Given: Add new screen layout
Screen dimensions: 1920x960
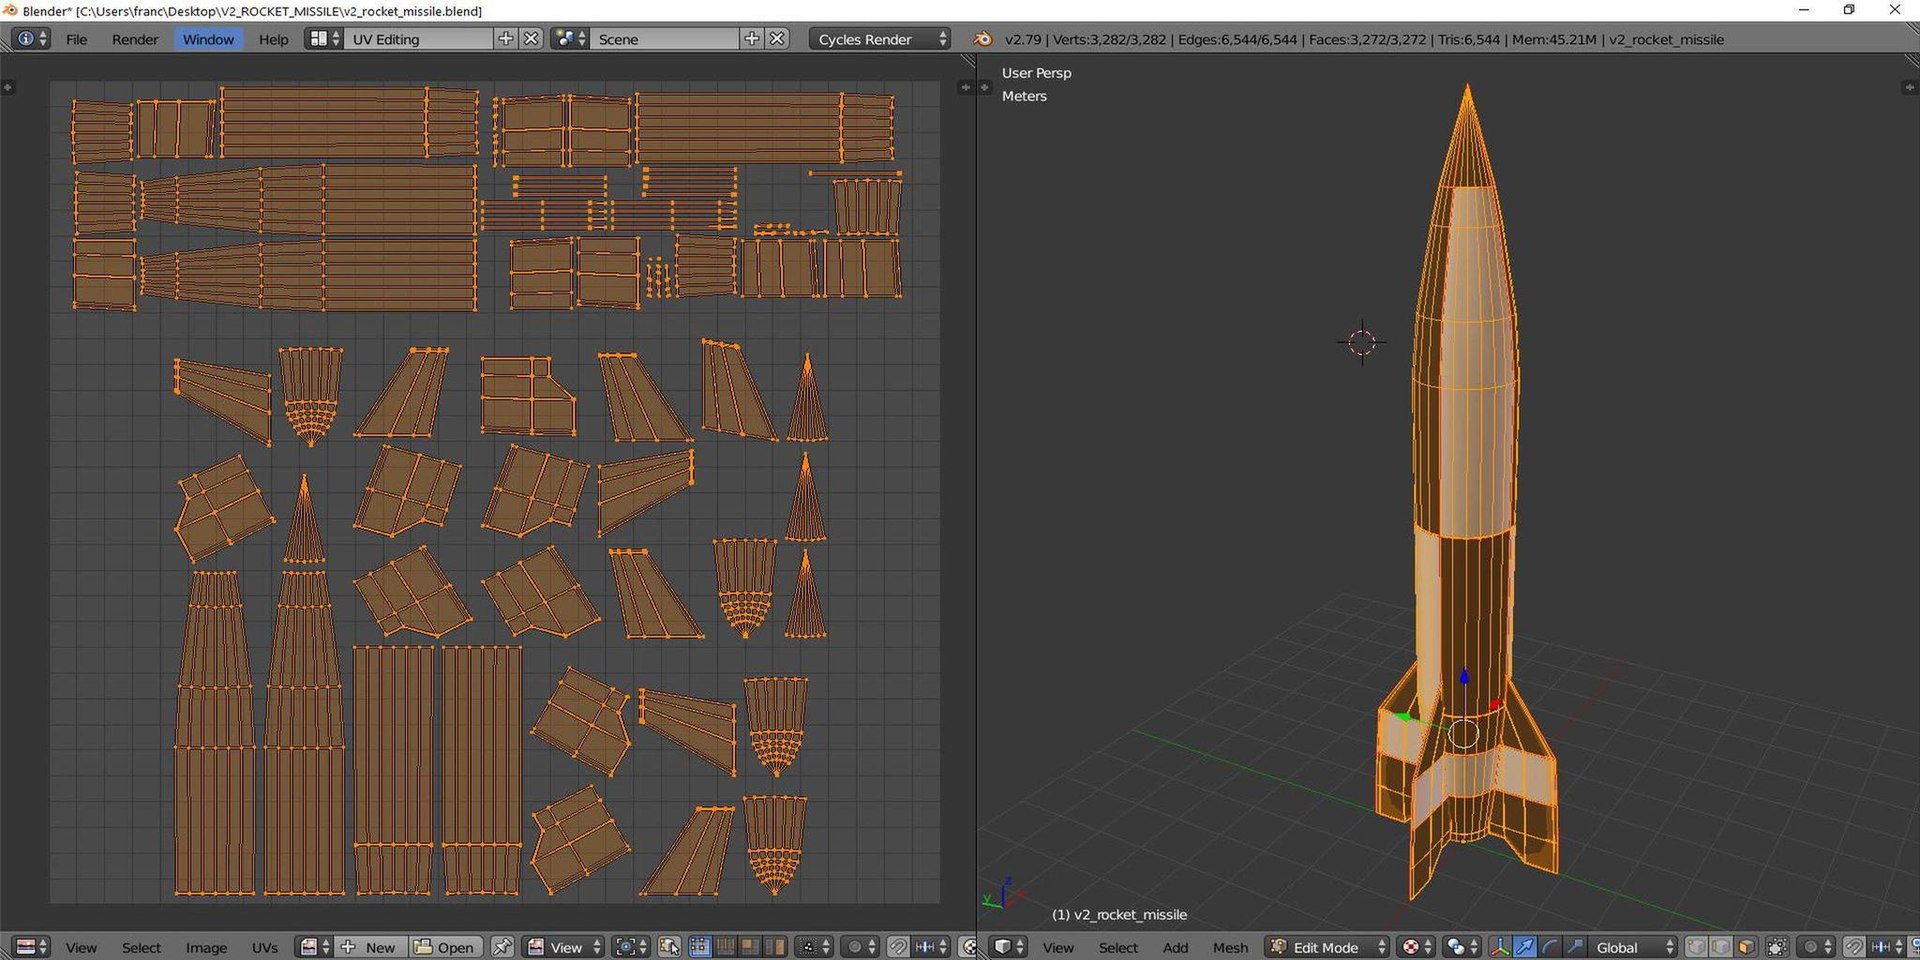Looking at the screenshot, I should (506, 39).
